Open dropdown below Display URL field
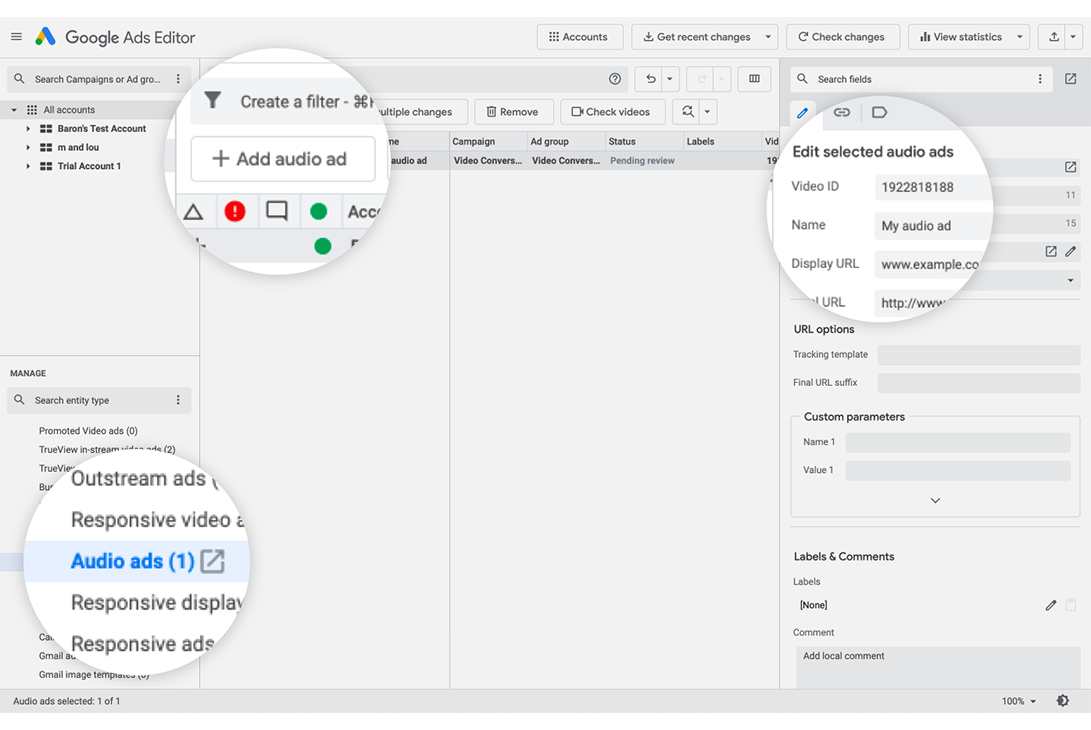This screenshot has height=730, width=1091. [x=1071, y=280]
